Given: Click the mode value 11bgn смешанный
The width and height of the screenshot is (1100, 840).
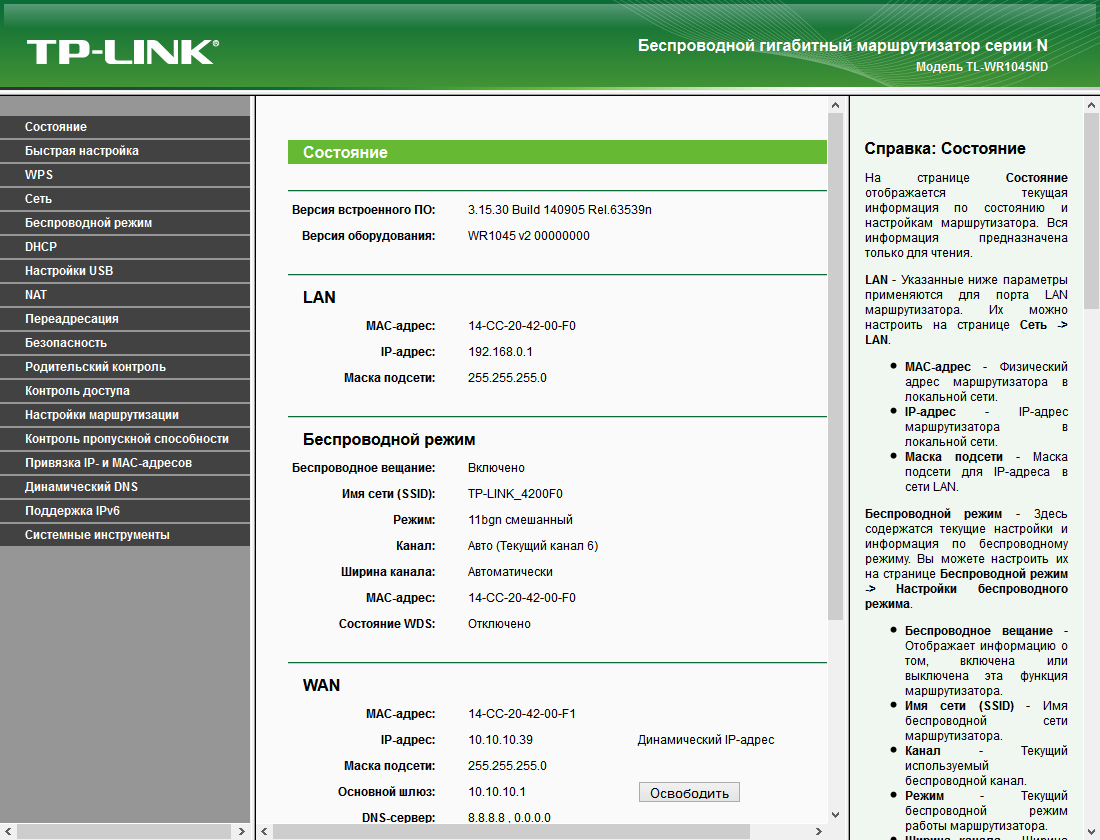Looking at the screenshot, I should (520, 520).
